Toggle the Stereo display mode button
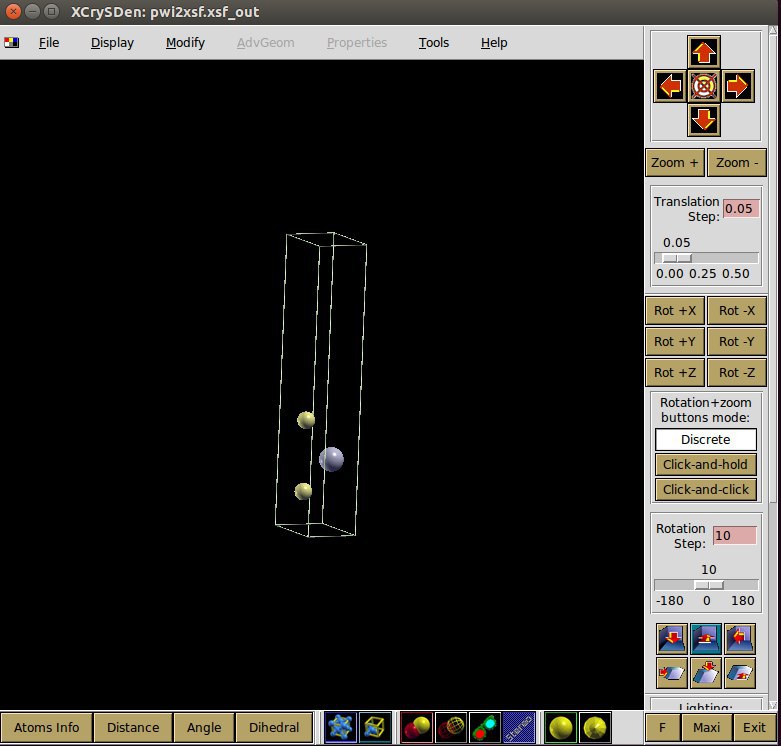This screenshot has height=746, width=781. pyautogui.click(x=519, y=728)
